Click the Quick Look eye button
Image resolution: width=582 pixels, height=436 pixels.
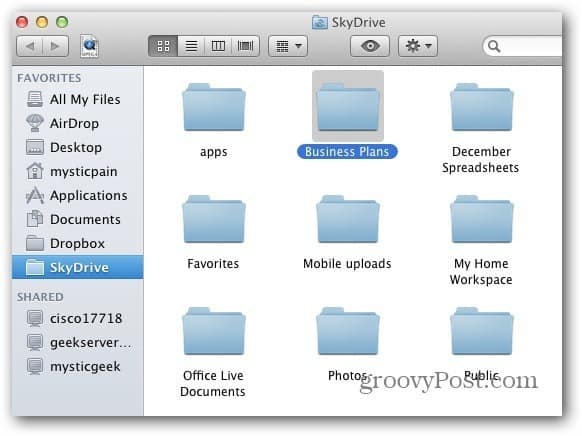click(x=370, y=46)
